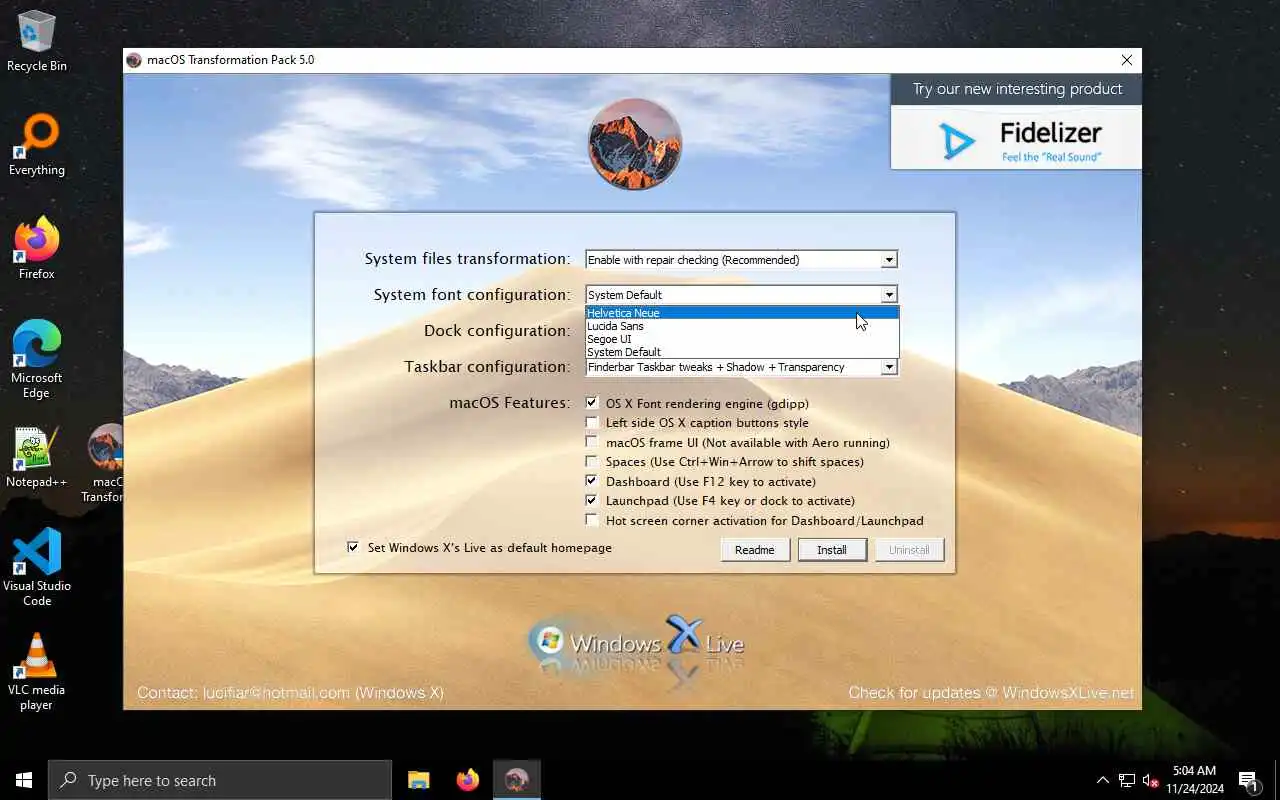This screenshot has width=1280, height=800.
Task: Open the network status tray icon
Action: pos(1127,780)
